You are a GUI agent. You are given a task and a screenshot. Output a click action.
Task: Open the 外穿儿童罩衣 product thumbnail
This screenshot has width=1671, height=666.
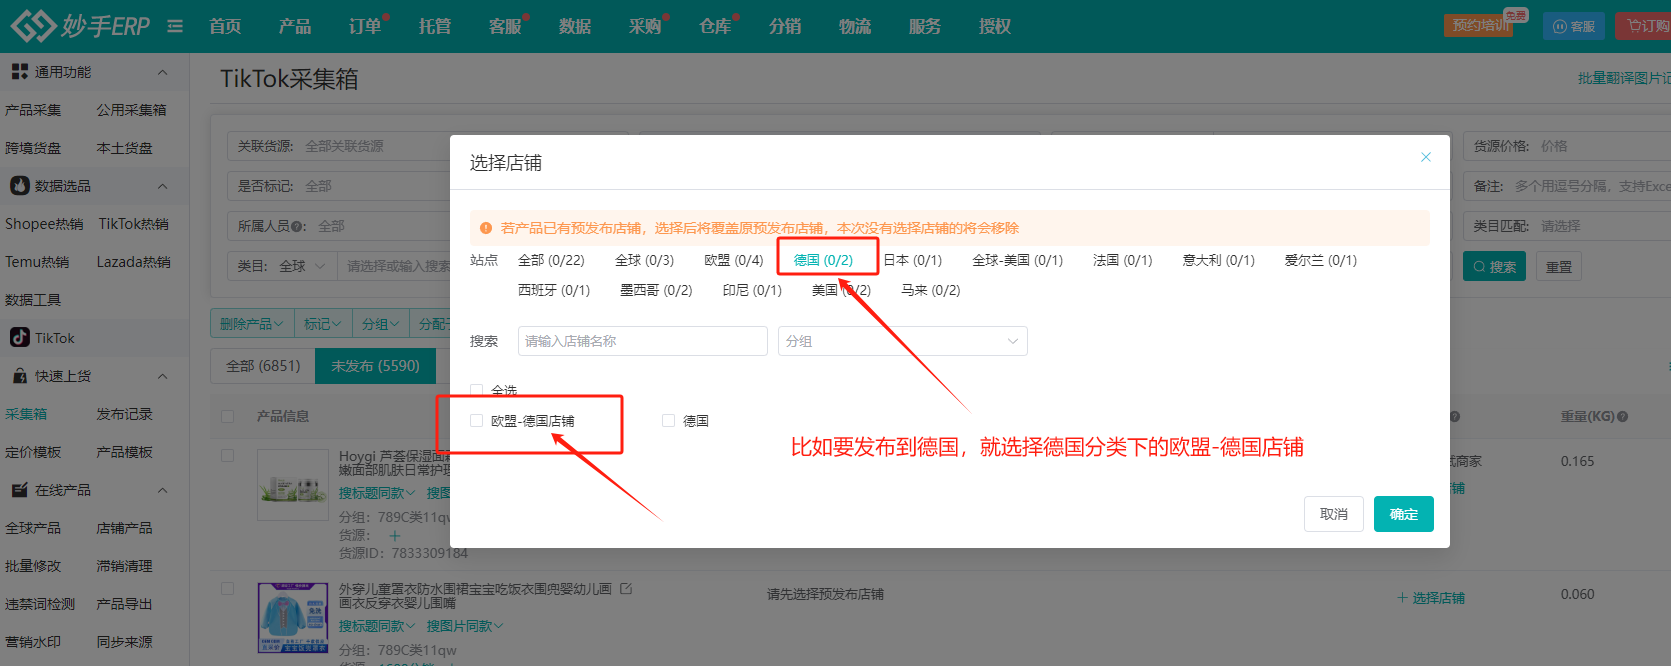pyautogui.click(x=293, y=618)
